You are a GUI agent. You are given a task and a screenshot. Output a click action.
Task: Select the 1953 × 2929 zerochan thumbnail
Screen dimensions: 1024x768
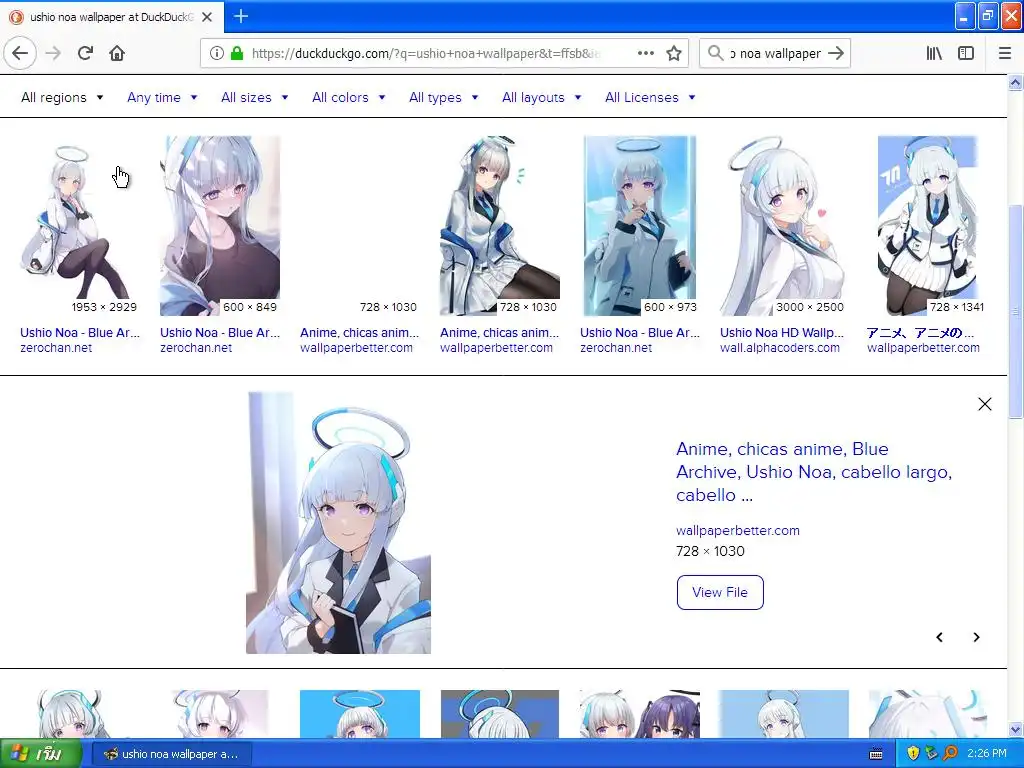(x=80, y=226)
